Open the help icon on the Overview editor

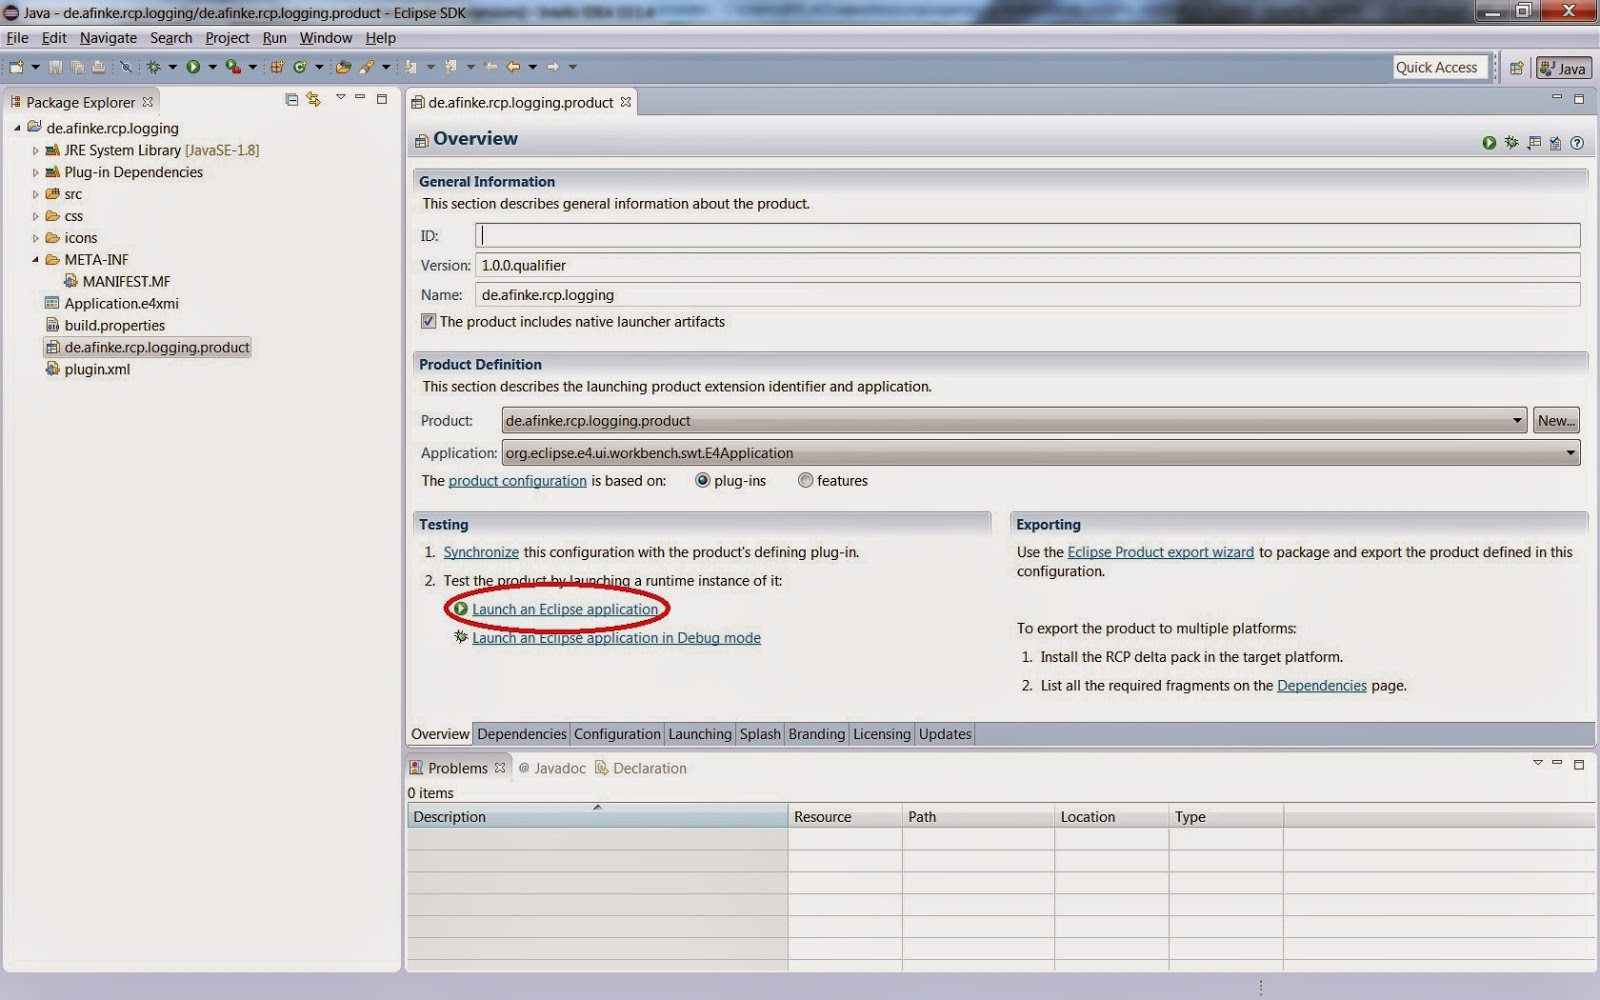tap(1577, 142)
